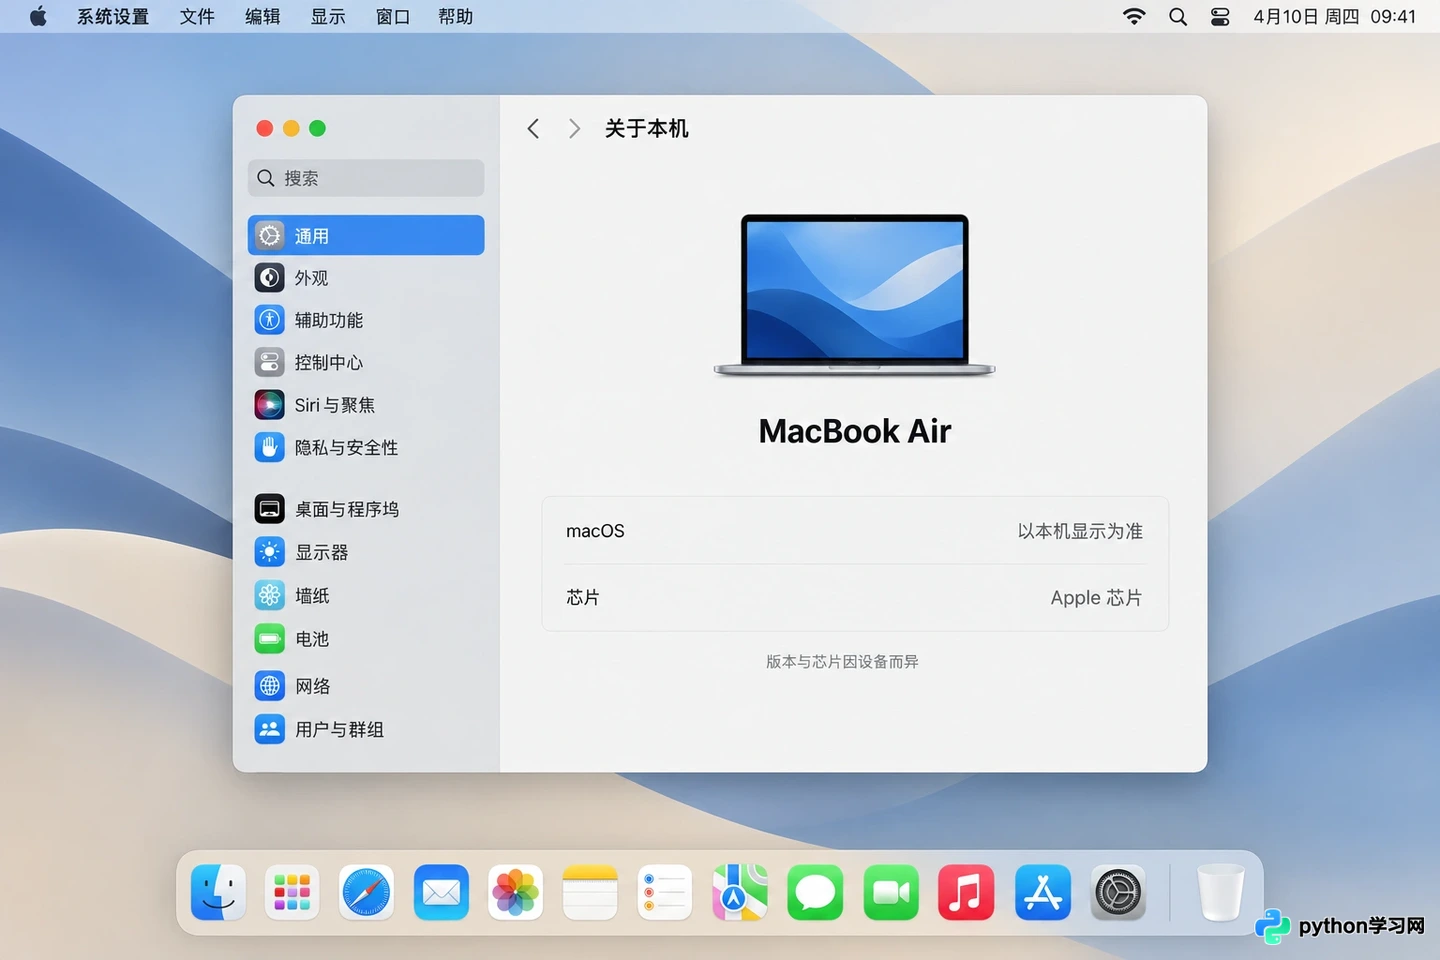This screenshot has width=1440, height=960.
Task: Click the 关于本机 page title
Action: pyautogui.click(x=646, y=128)
